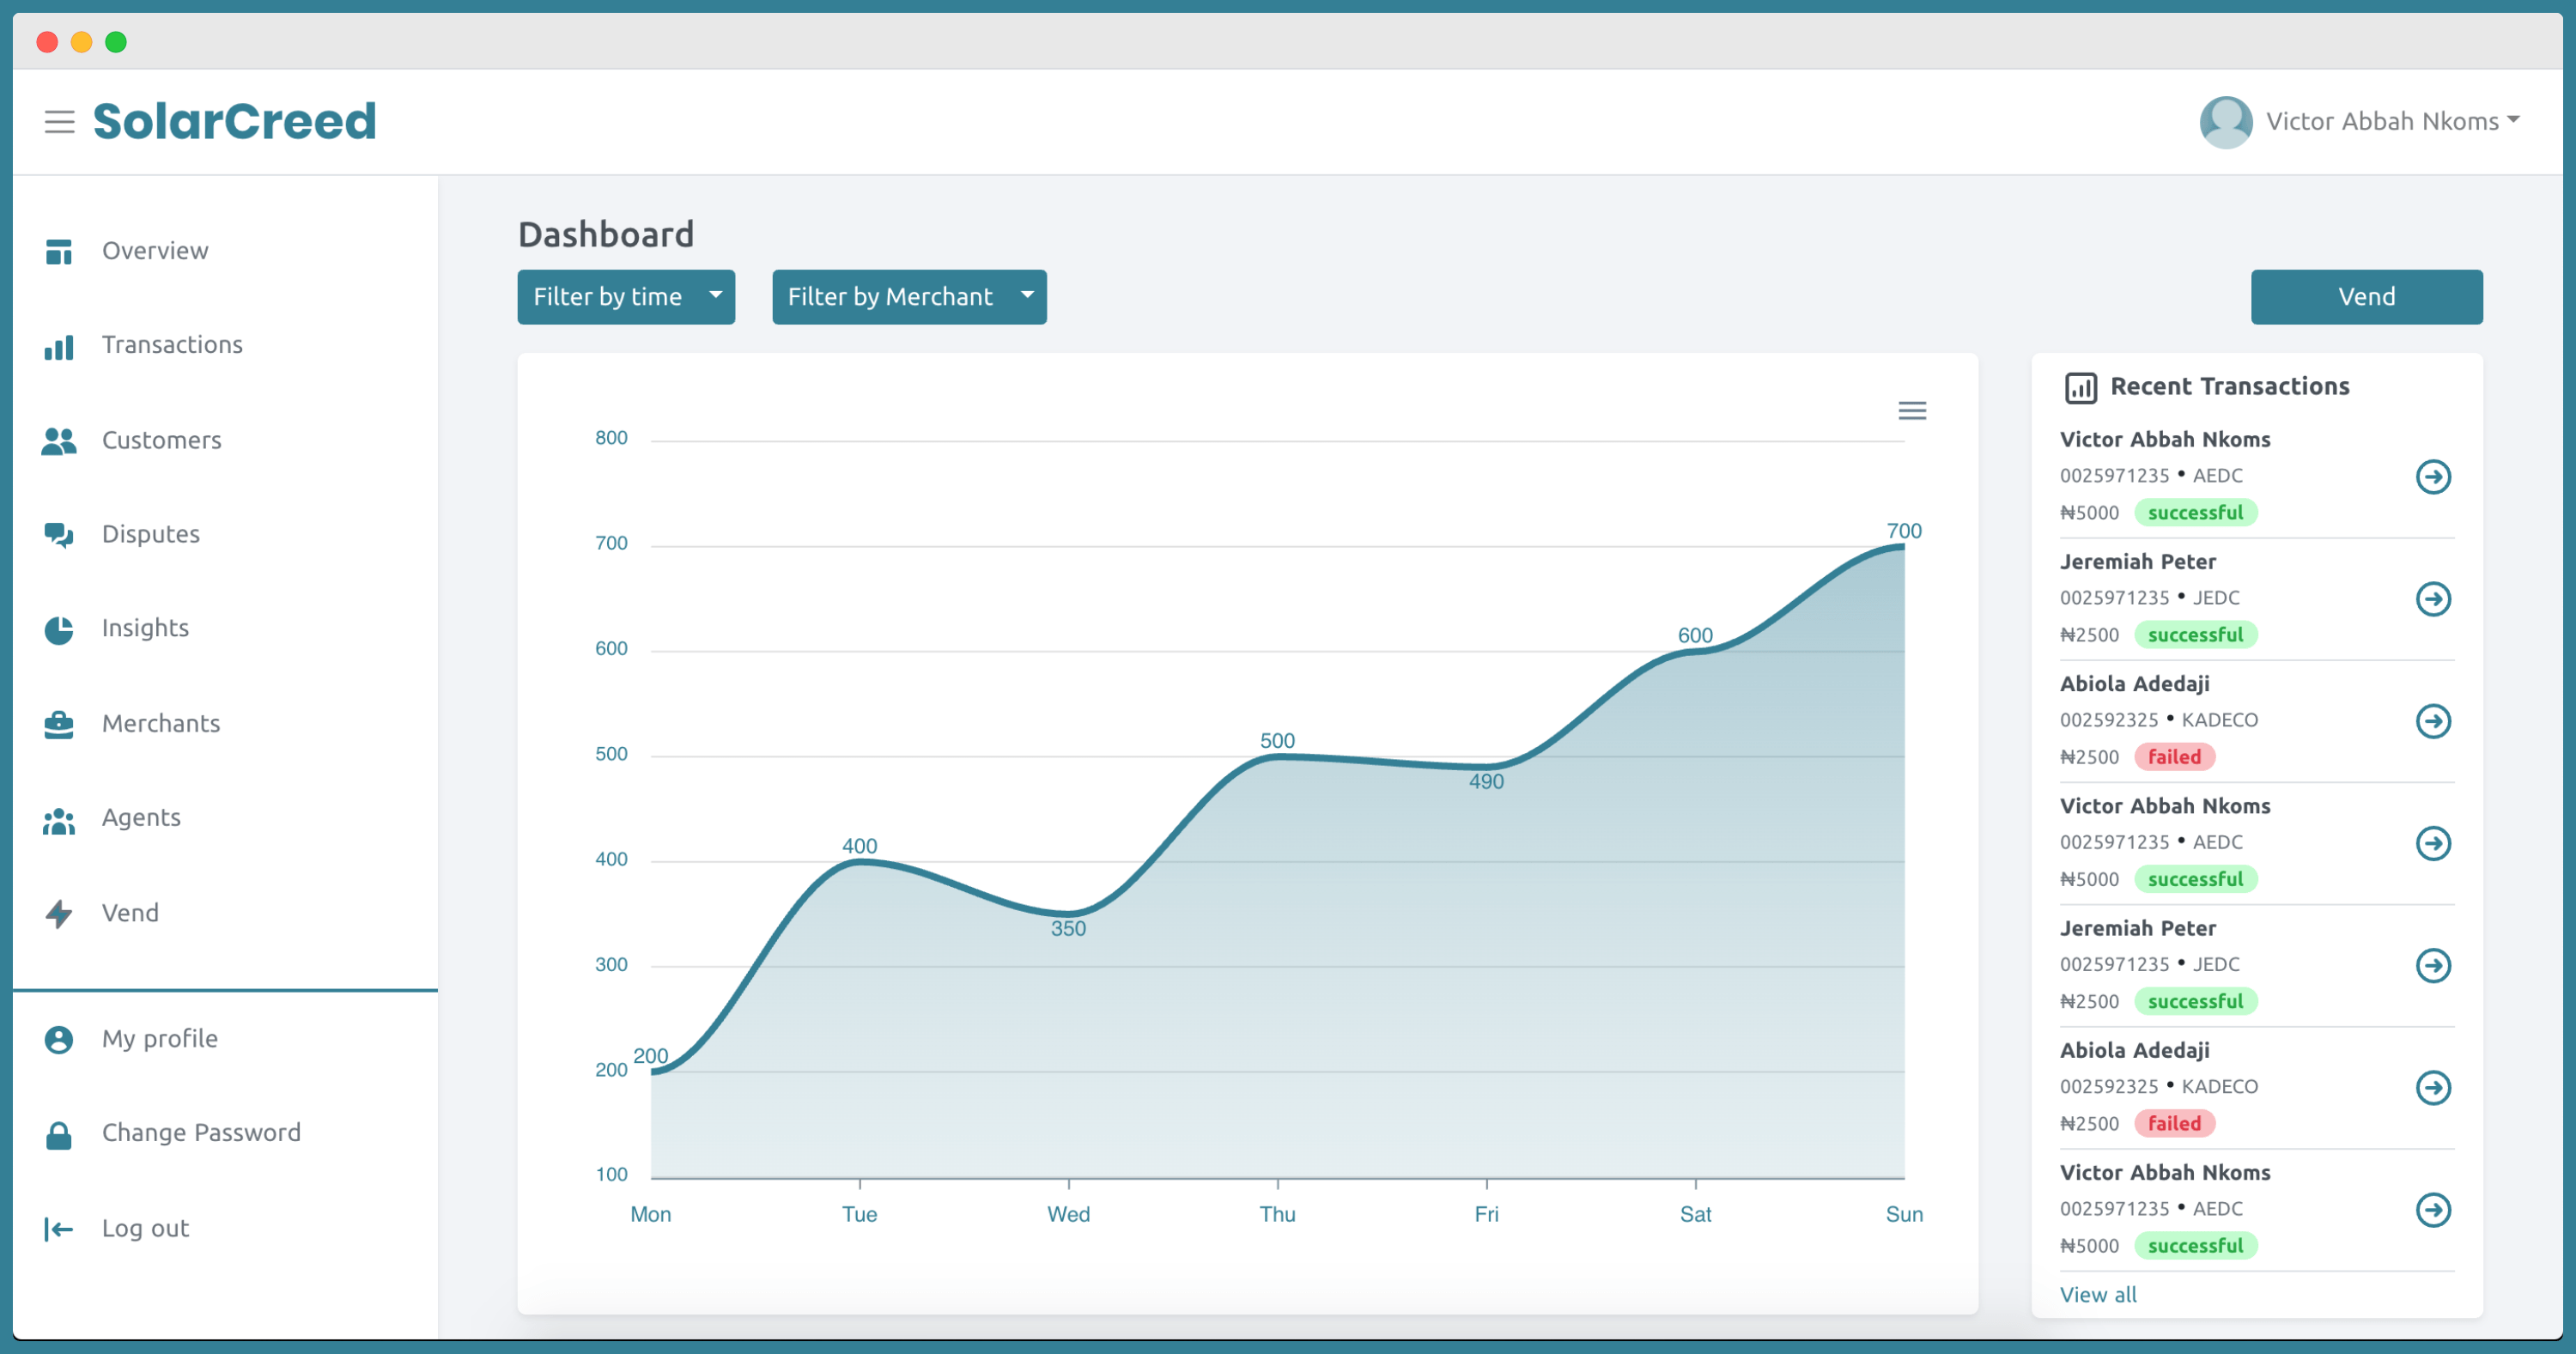
Task: Click the Vend lightning bolt icon
Action: 59,913
